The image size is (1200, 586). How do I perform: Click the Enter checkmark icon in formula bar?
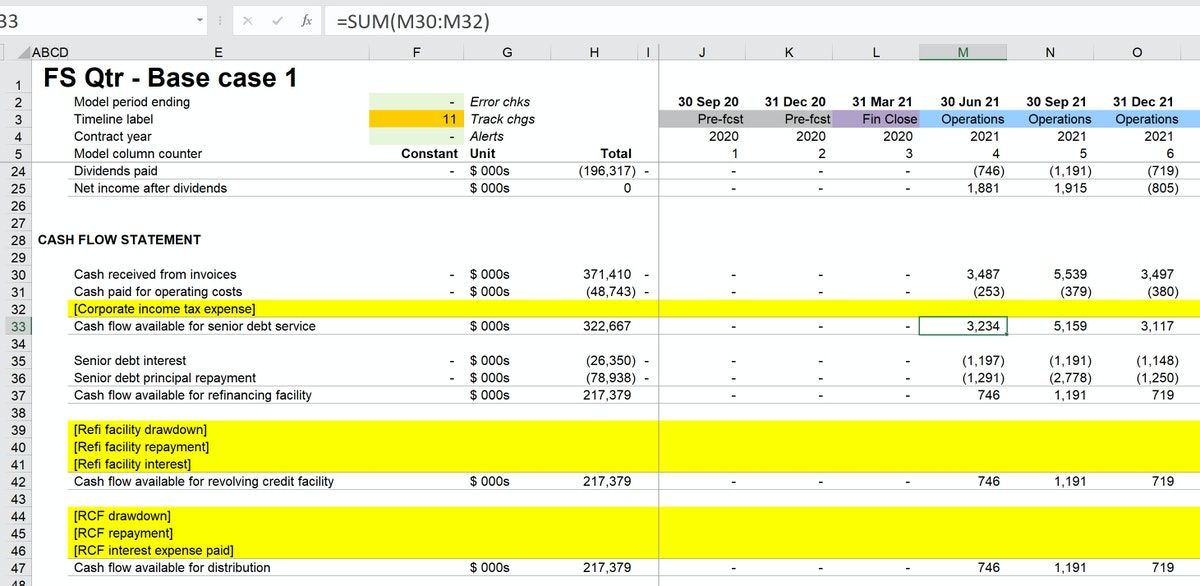tap(277, 18)
